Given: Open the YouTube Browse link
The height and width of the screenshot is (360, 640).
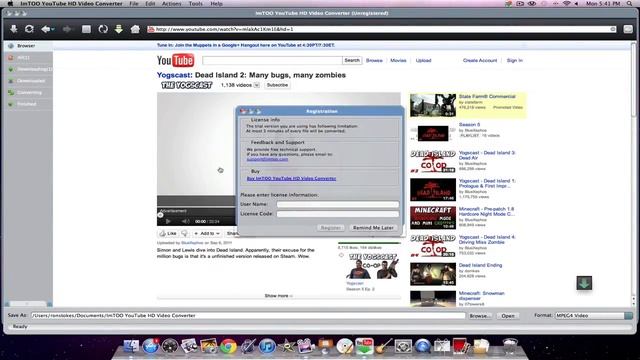Looking at the screenshot, I should 374,60.
